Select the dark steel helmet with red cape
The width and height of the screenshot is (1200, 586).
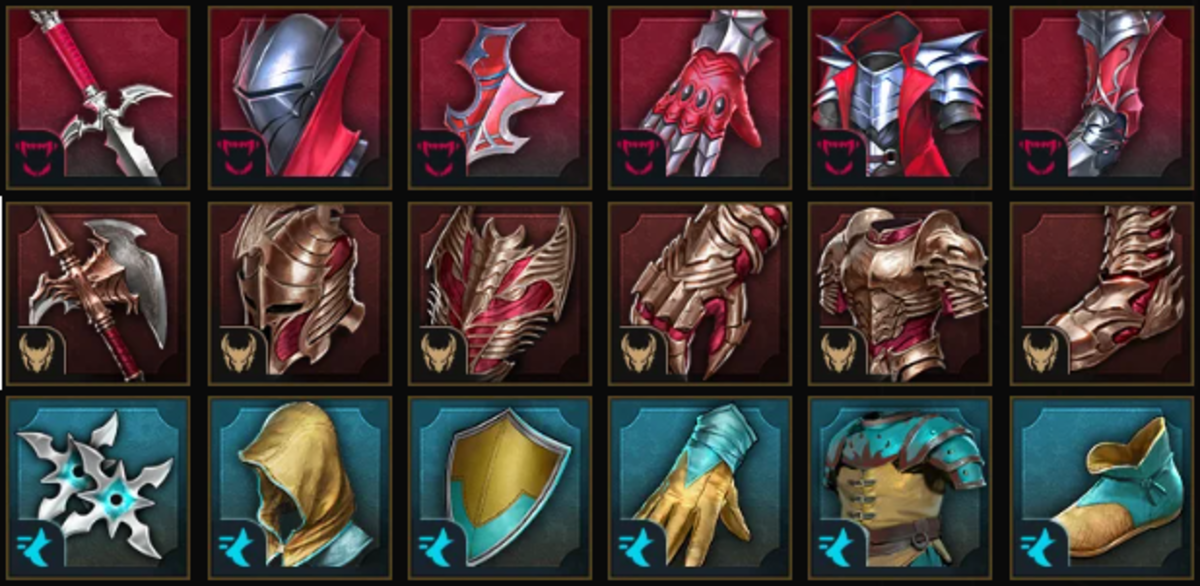[x=299, y=97]
